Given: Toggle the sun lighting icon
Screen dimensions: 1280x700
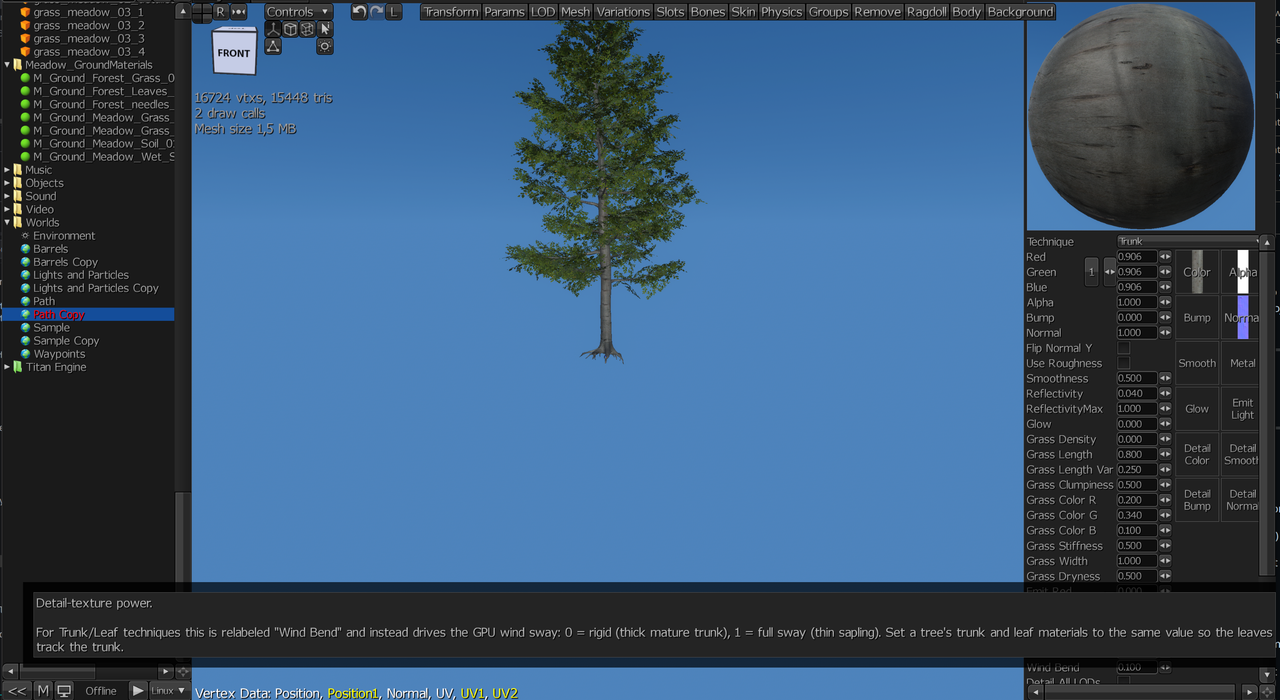Looking at the screenshot, I should click(x=324, y=46).
